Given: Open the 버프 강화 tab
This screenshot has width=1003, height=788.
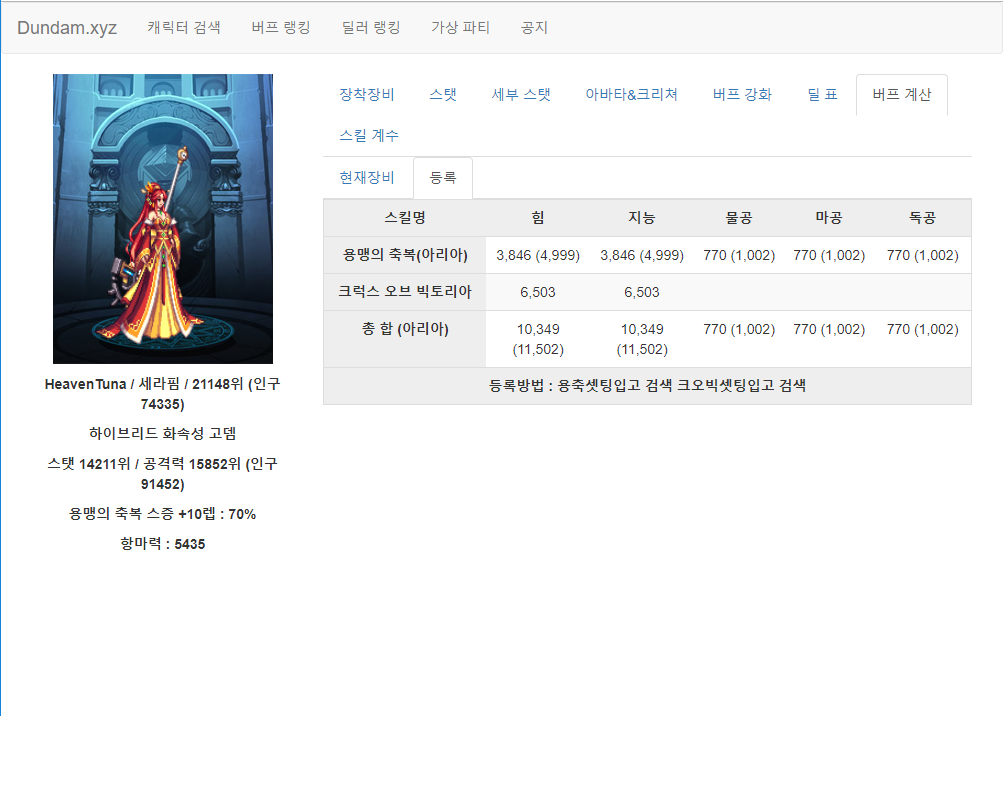Looking at the screenshot, I should click(742, 95).
